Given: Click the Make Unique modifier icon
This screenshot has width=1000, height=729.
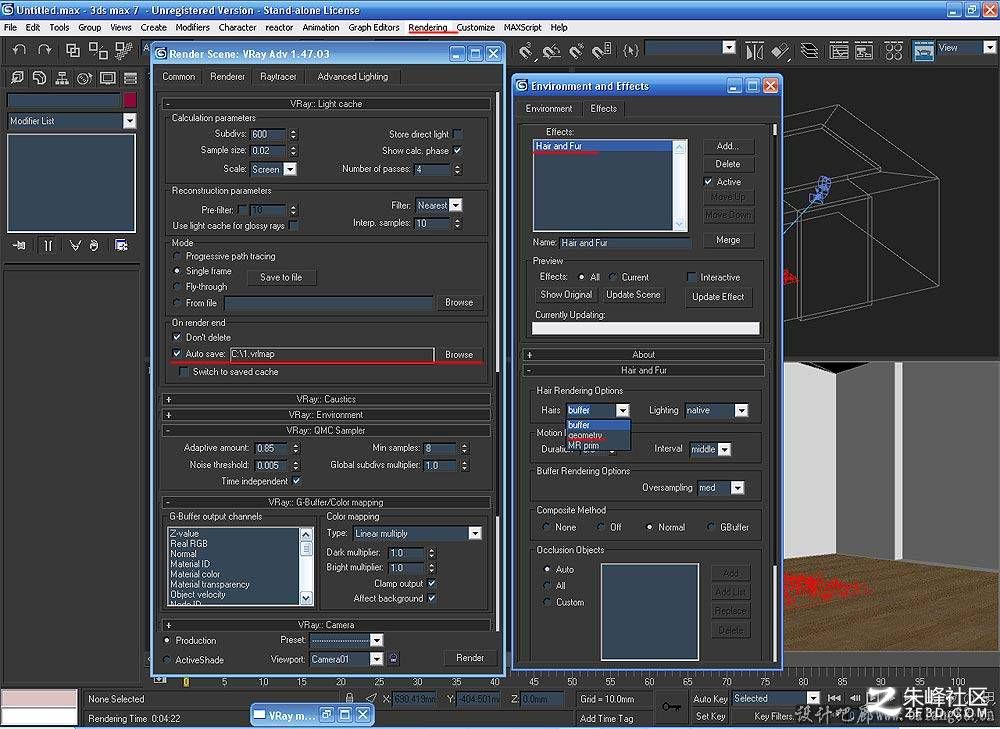Looking at the screenshot, I should click(x=75, y=245).
